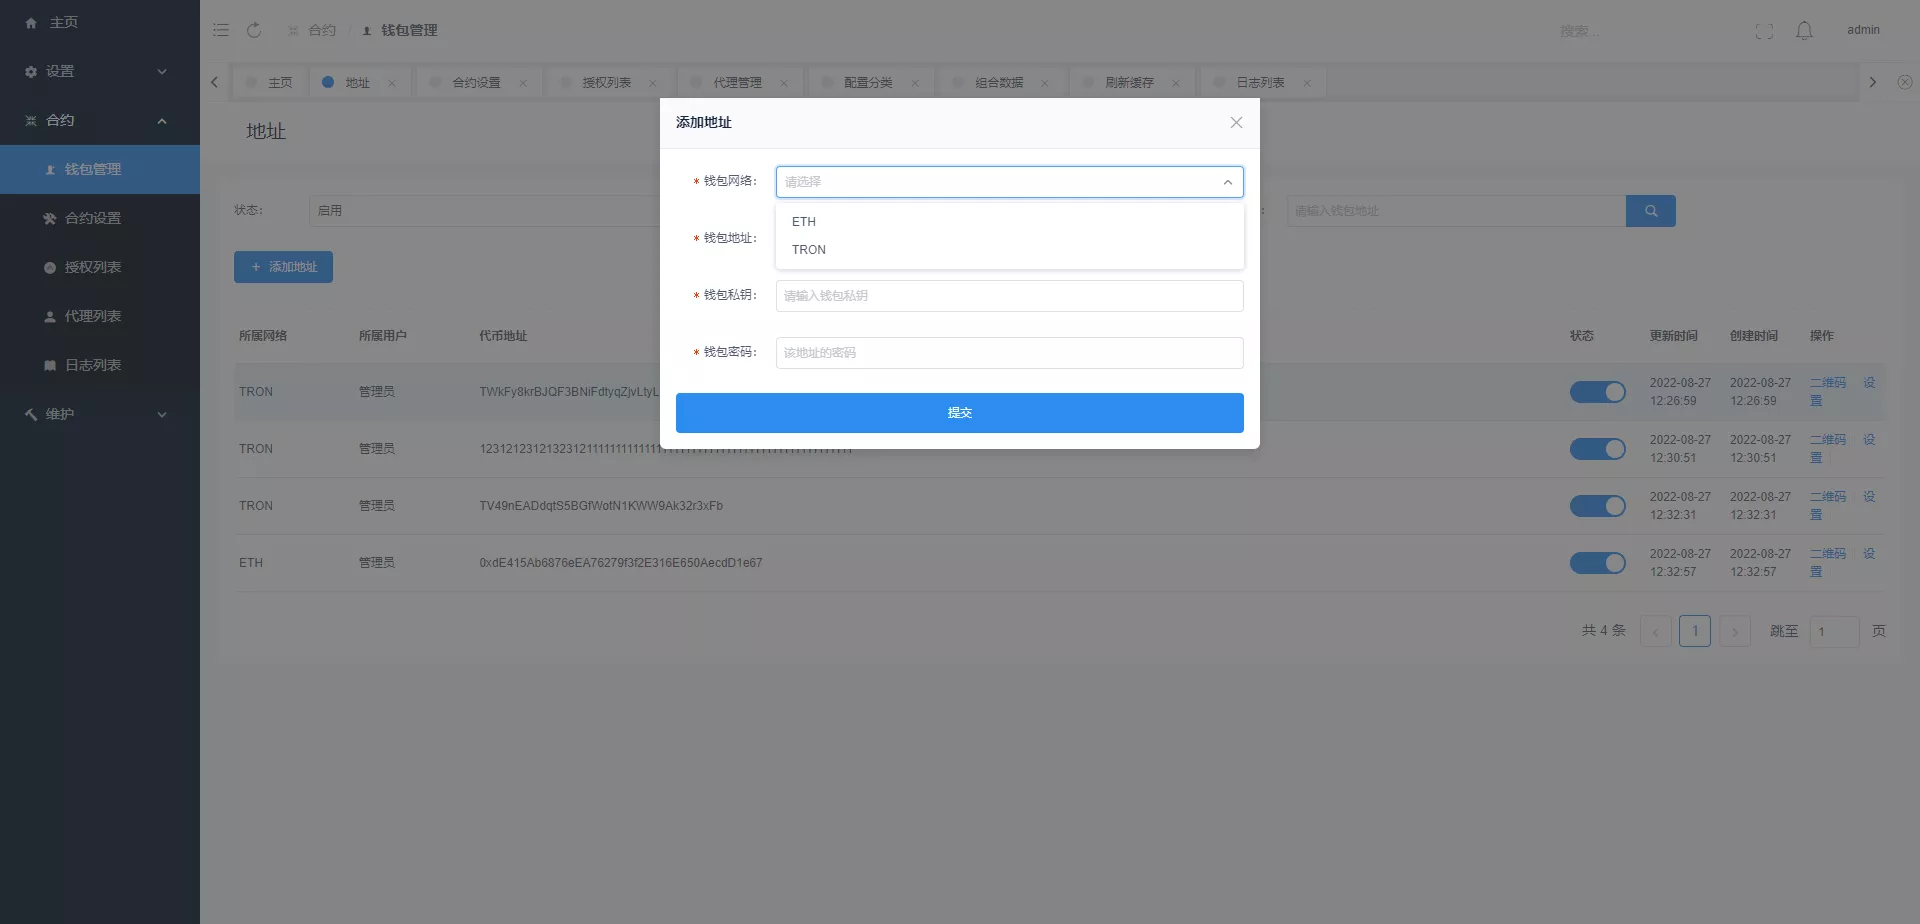This screenshot has width=1920, height=924.
Task: Click the 添加地址 button
Action: point(283,267)
